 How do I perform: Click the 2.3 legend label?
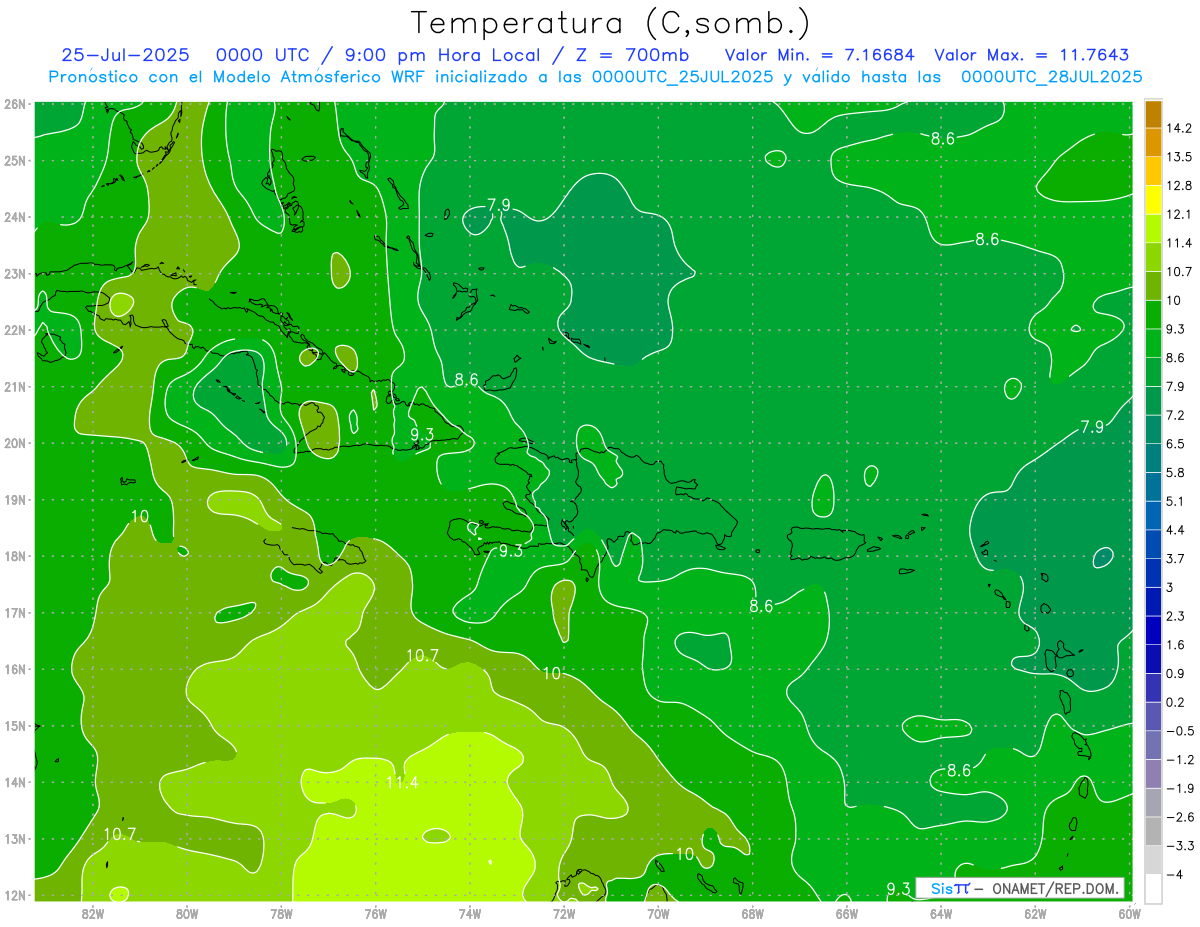tap(1175, 616)
